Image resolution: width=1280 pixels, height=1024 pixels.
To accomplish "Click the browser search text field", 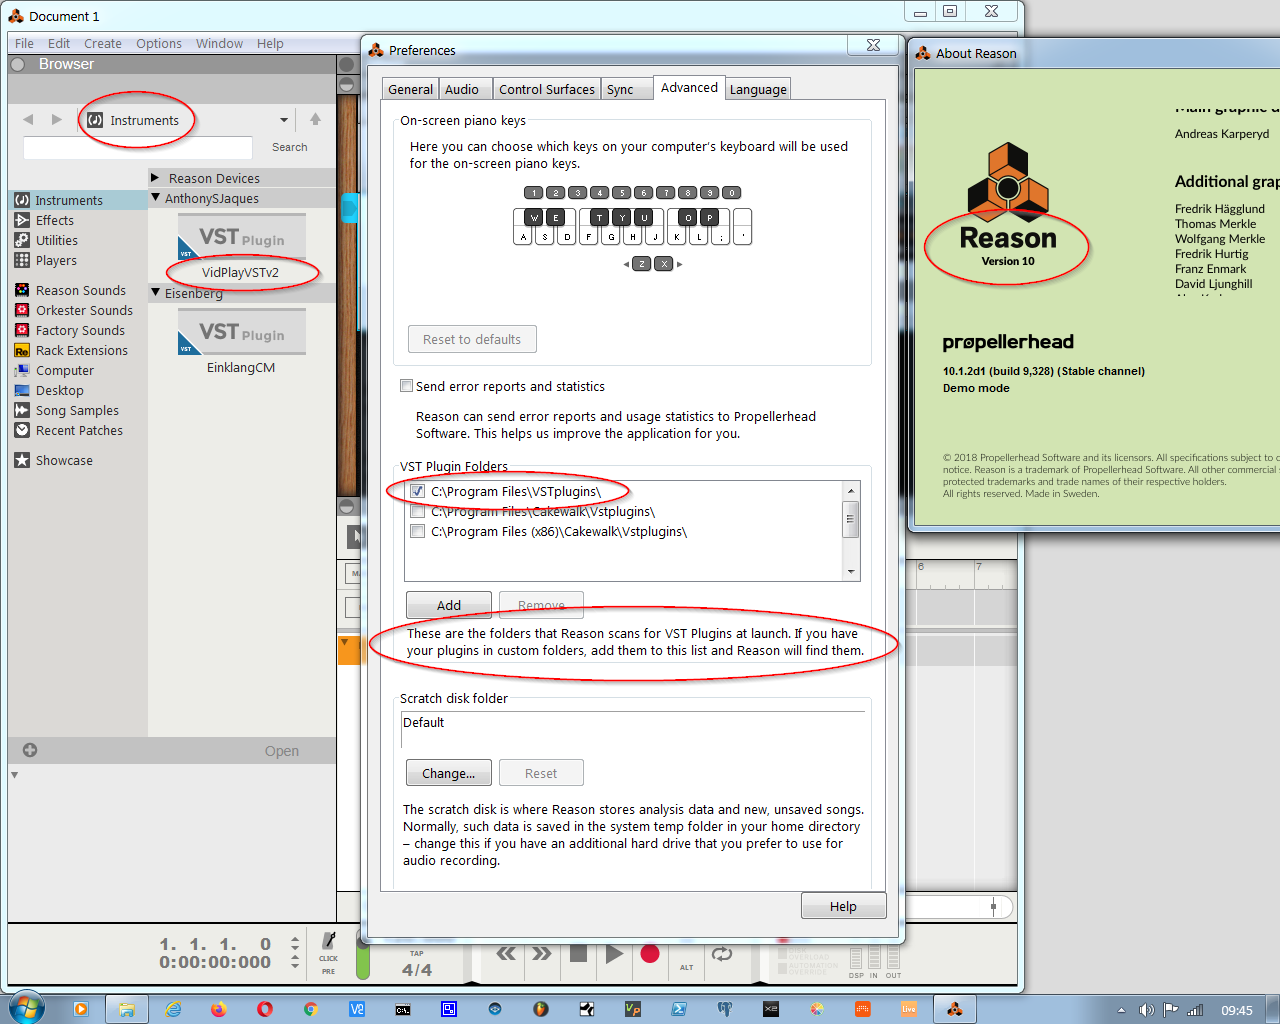I will [x=138, y=148].
